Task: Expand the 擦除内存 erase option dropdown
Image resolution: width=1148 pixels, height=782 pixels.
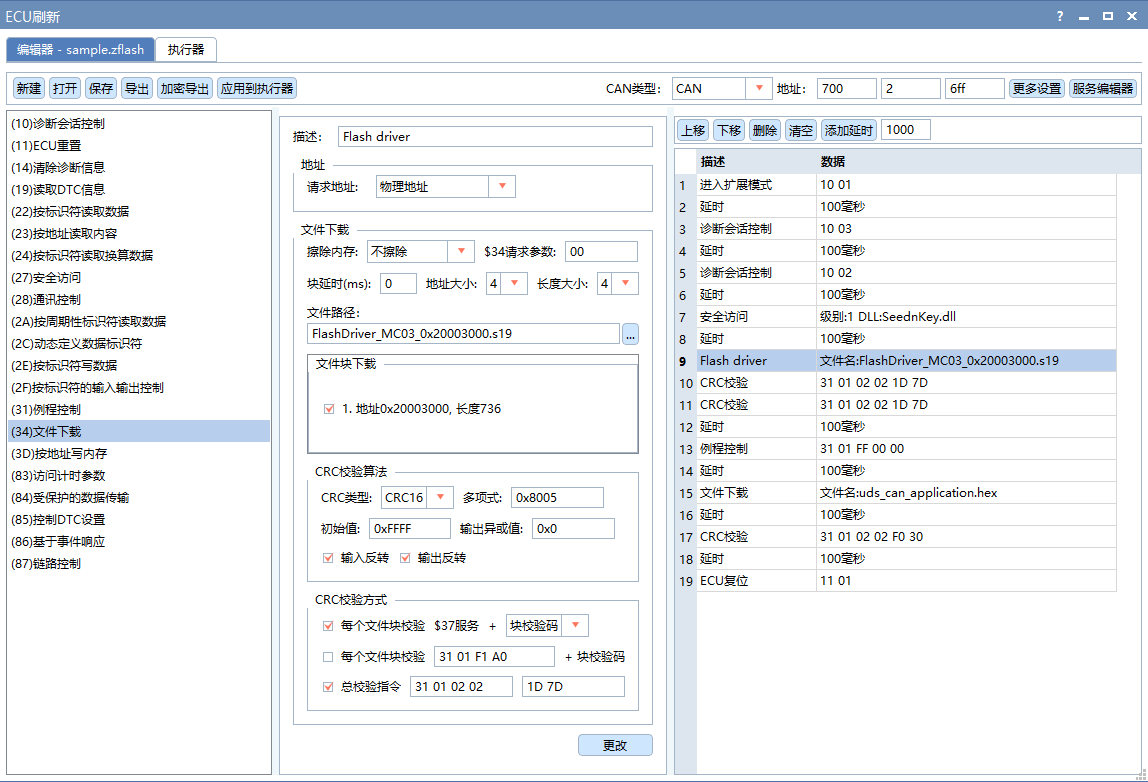Action: 460,251
